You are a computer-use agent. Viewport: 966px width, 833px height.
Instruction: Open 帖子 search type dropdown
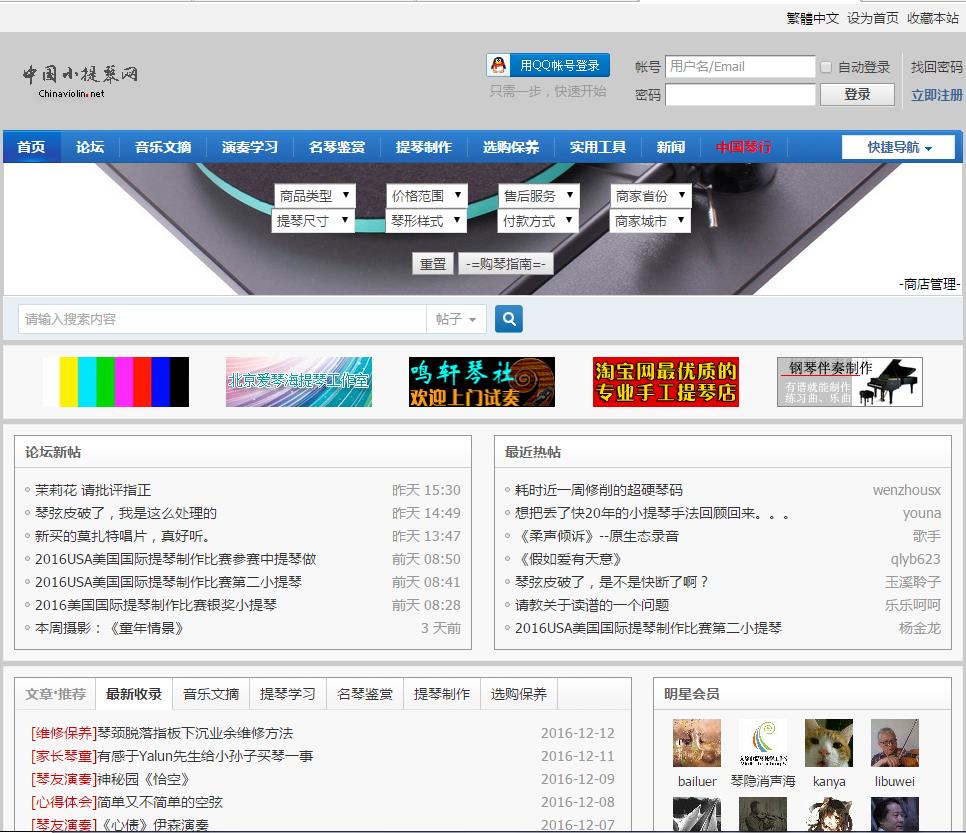[456, 319]
